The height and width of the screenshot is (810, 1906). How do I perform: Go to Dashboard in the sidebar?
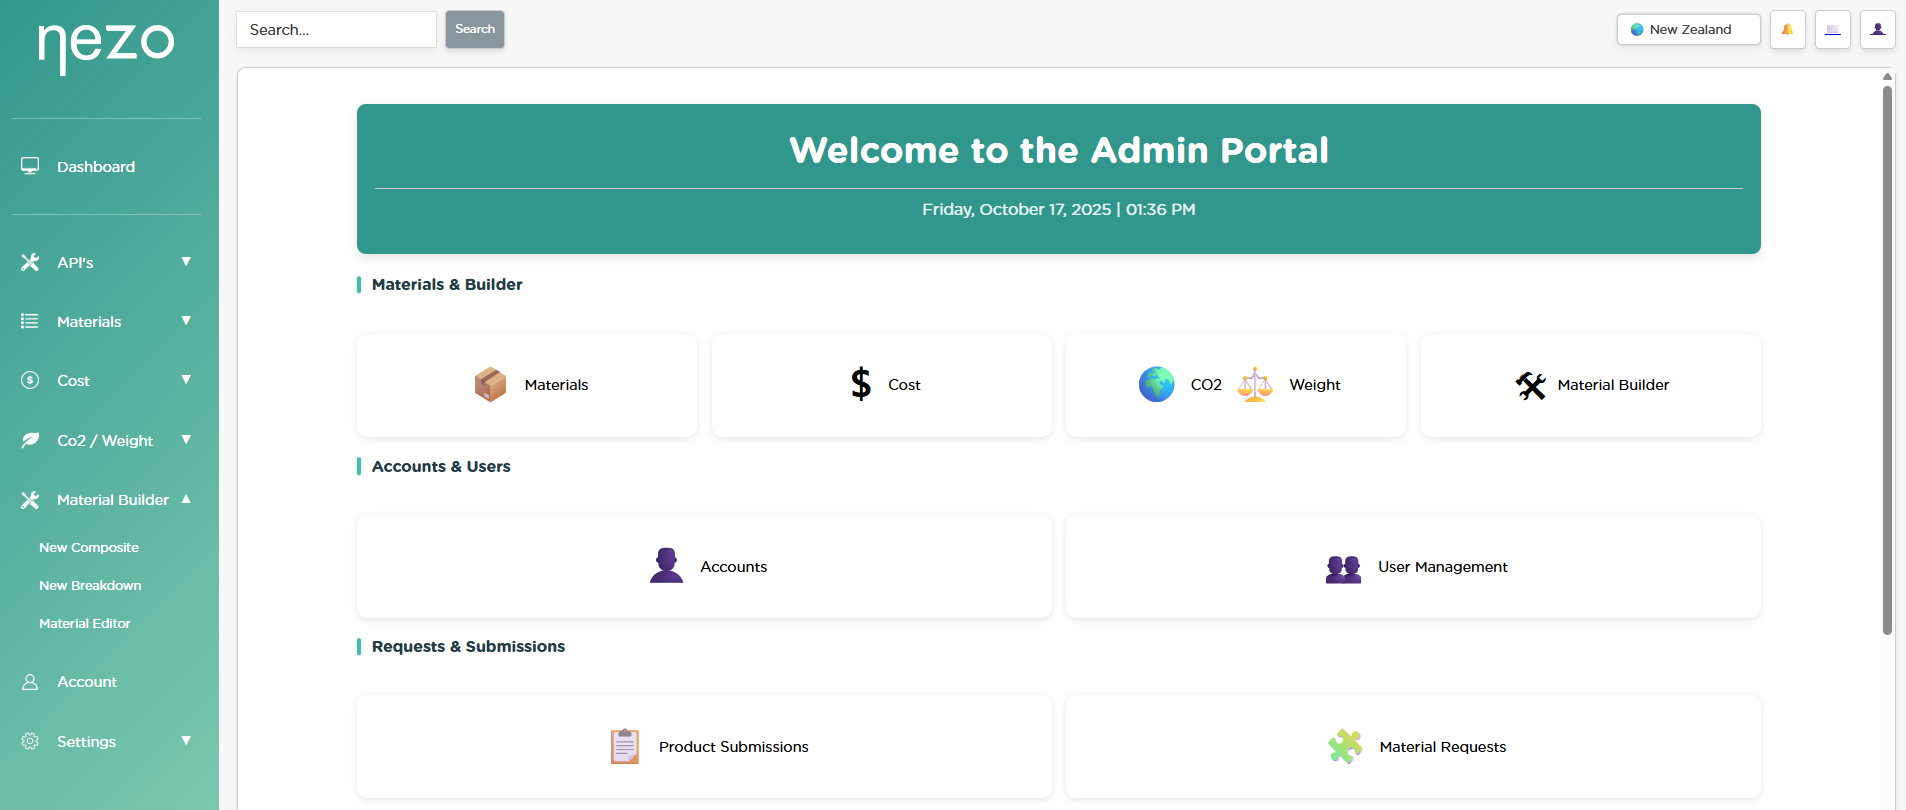coord(95,167)
